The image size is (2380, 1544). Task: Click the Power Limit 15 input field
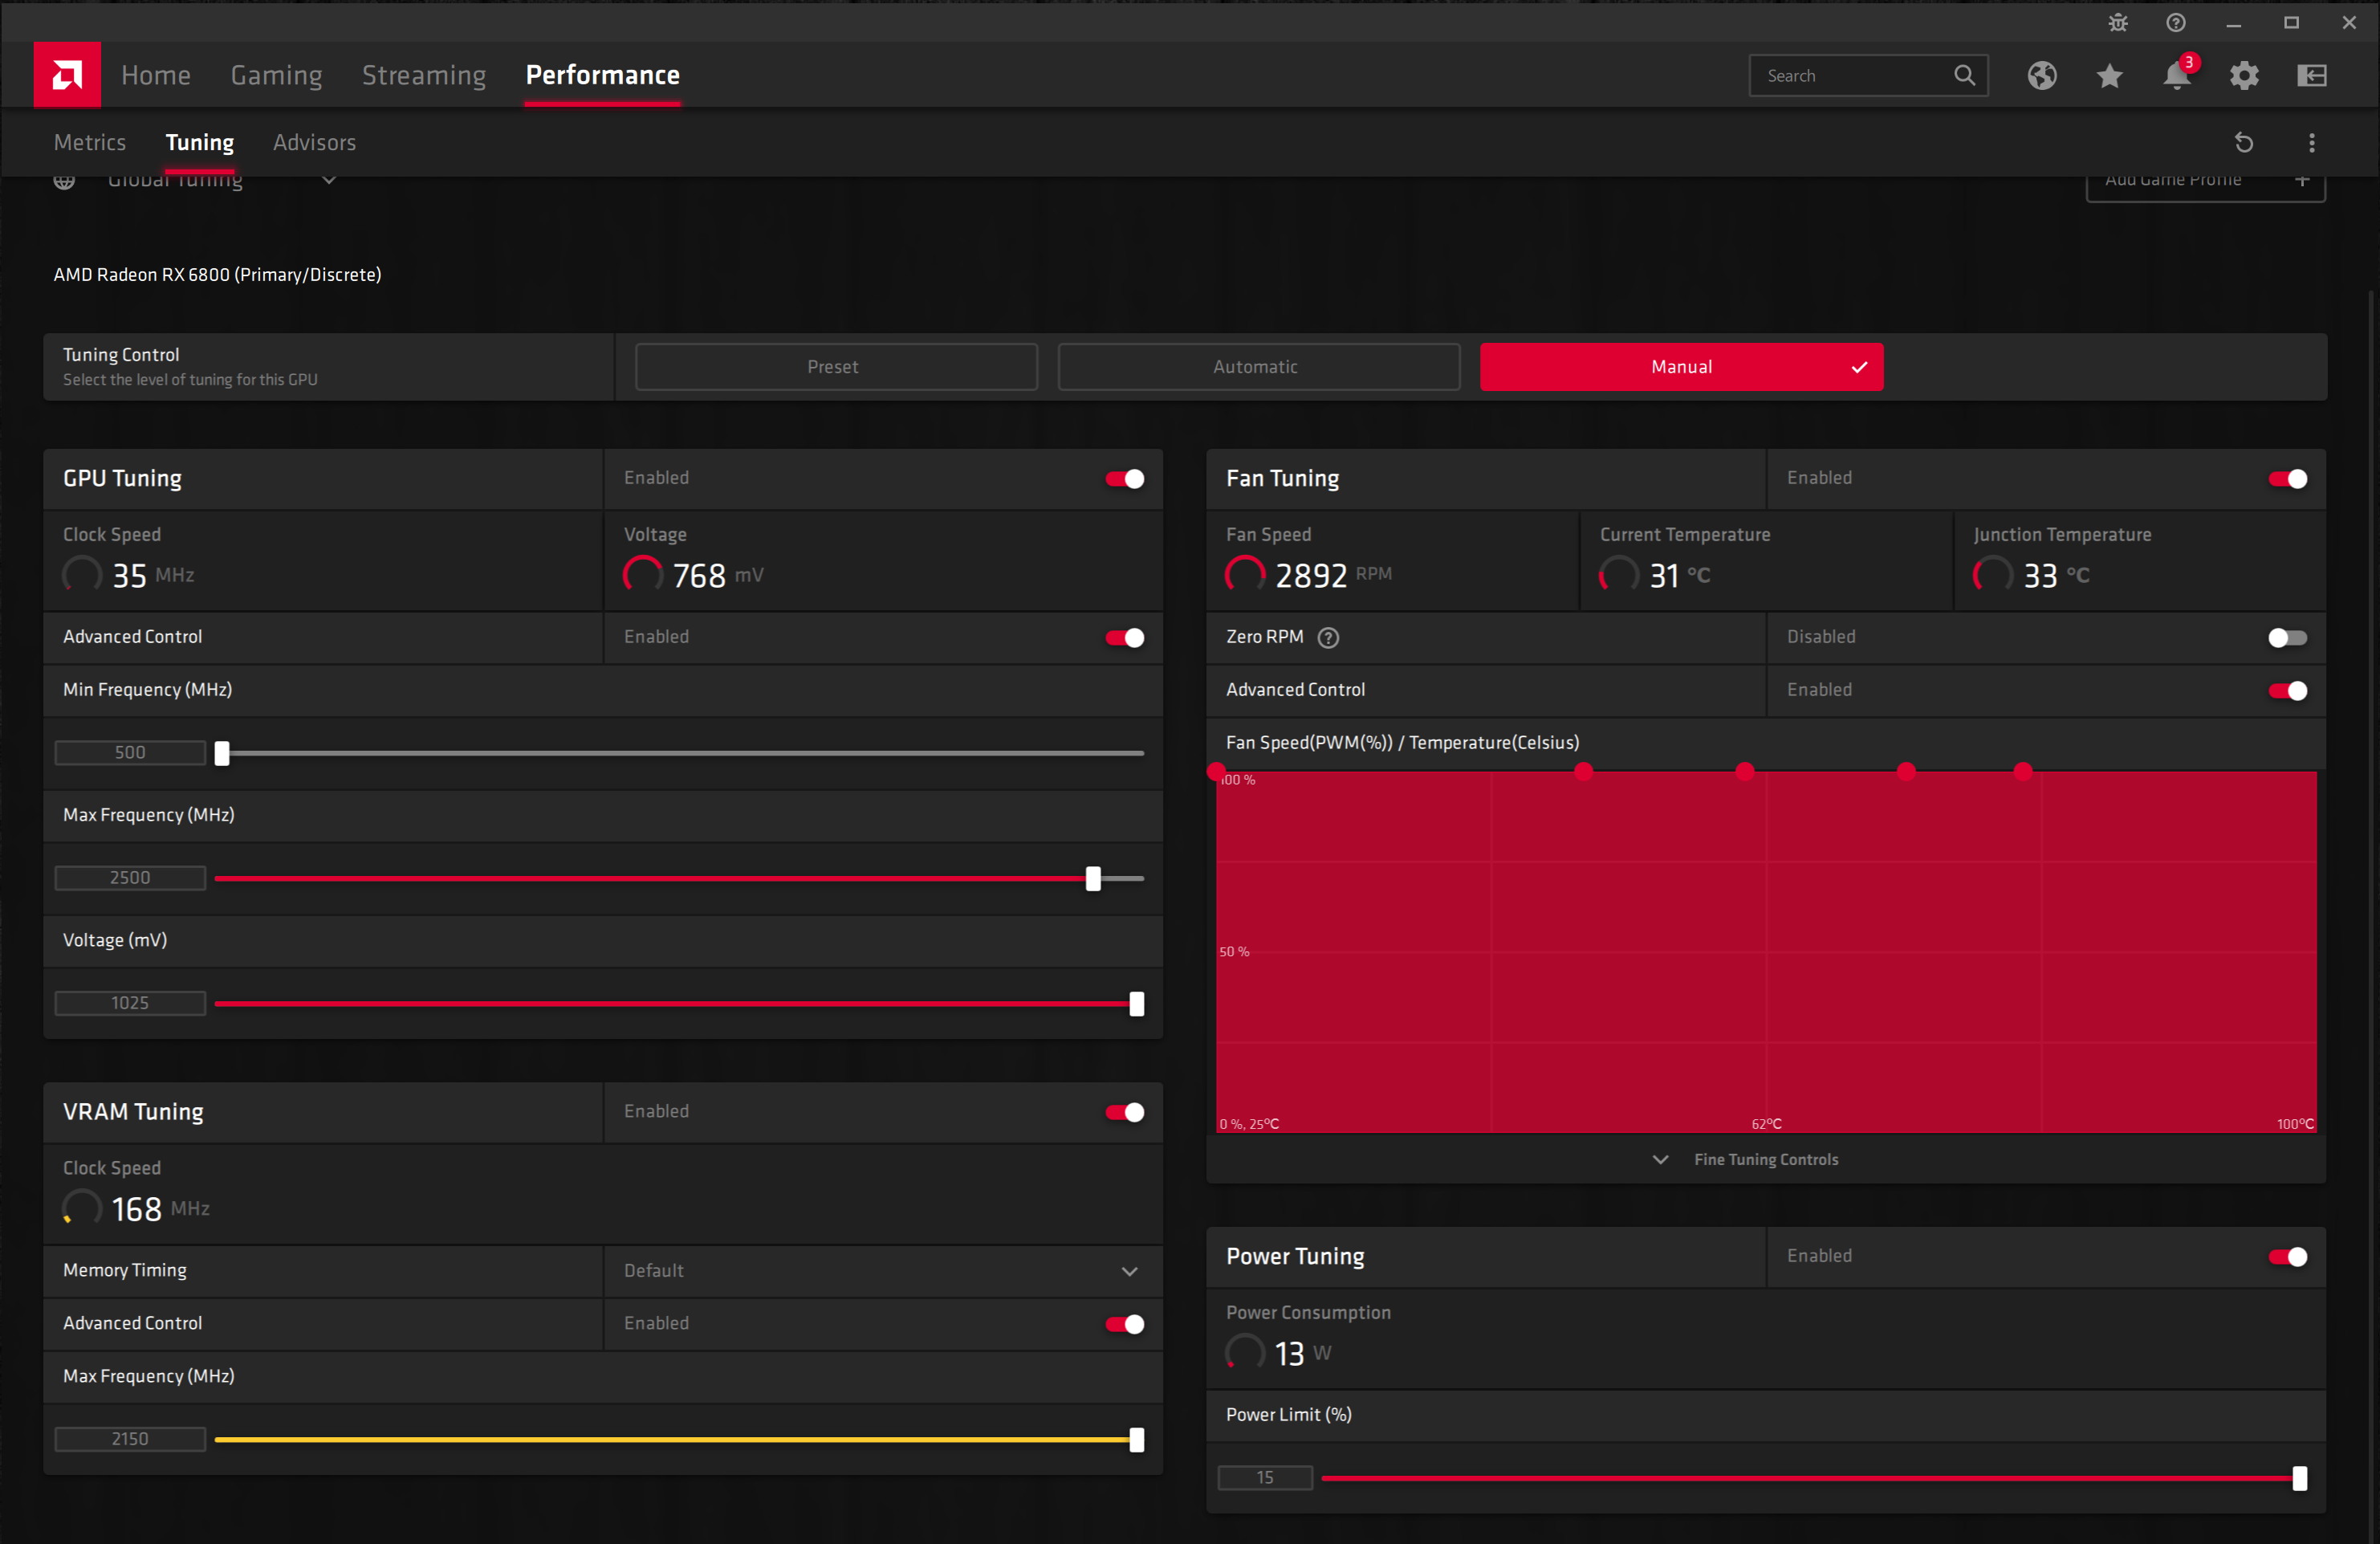click(1265, 1478)
